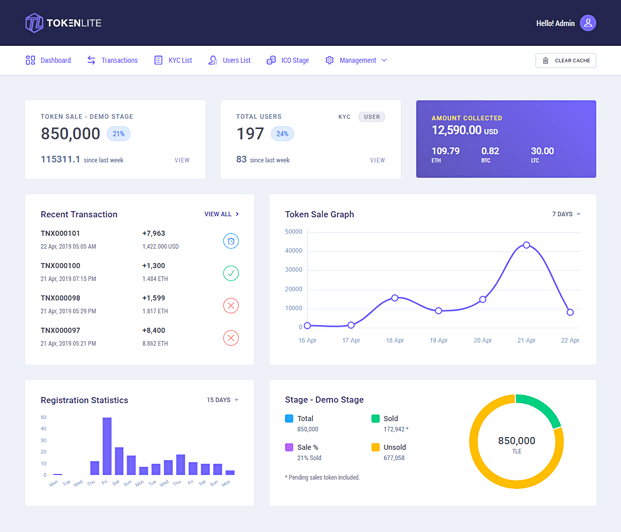Viewport: 621px width, 532px height.
Task: Click the tallest Fri registration bar
Action: (x=107, y=446)
